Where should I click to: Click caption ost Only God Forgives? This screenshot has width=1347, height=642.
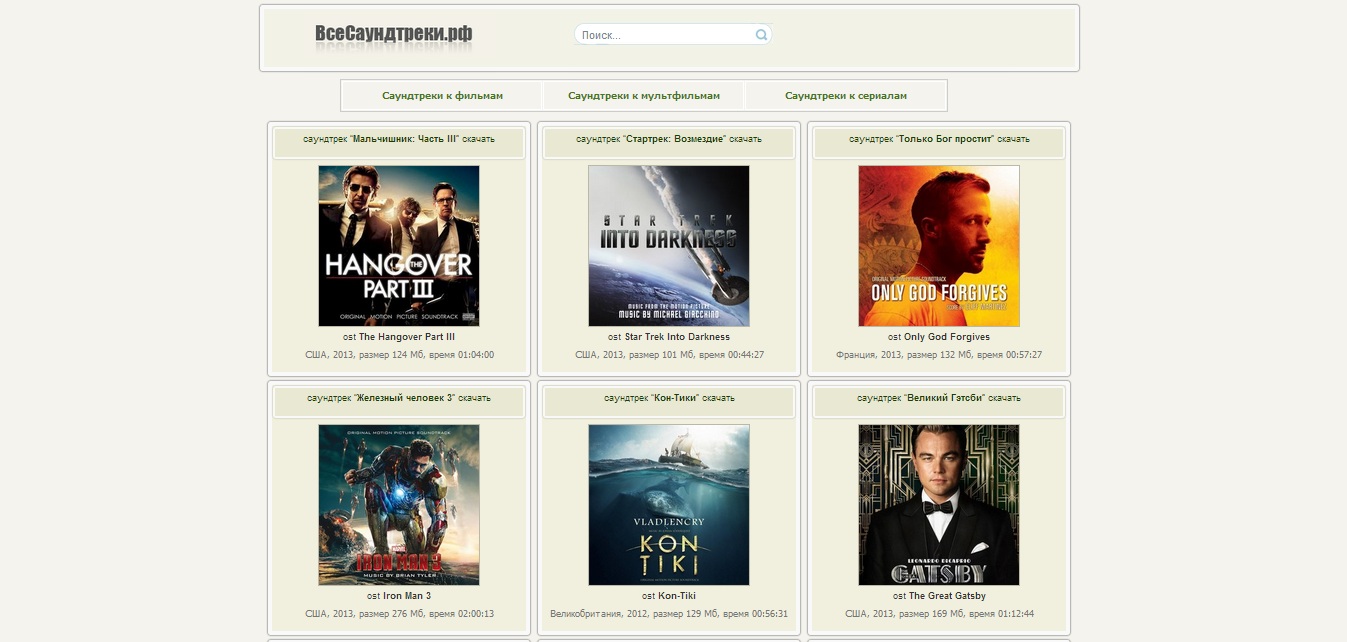click(x=939, y=337)
